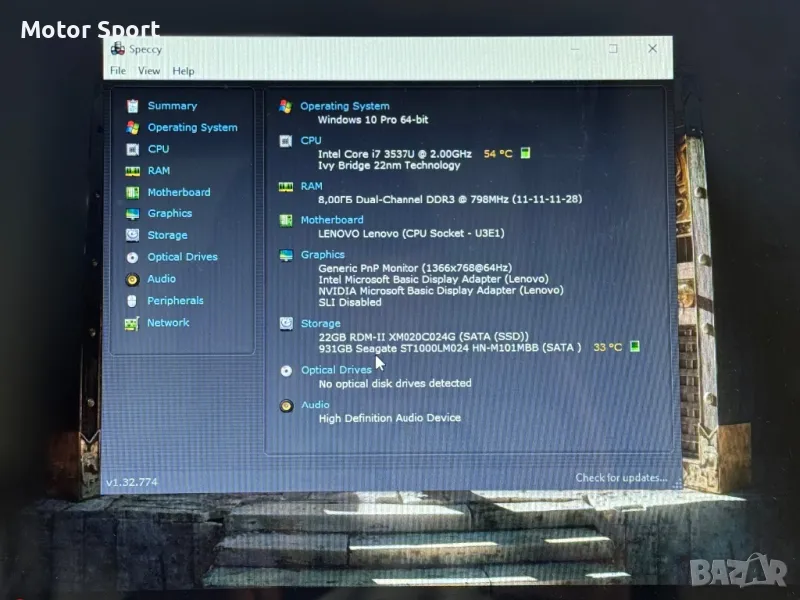Viewport: 800px width, 600px height.
Task: Select Operating System in the sidebar list
Action: [x=192, y=128]
